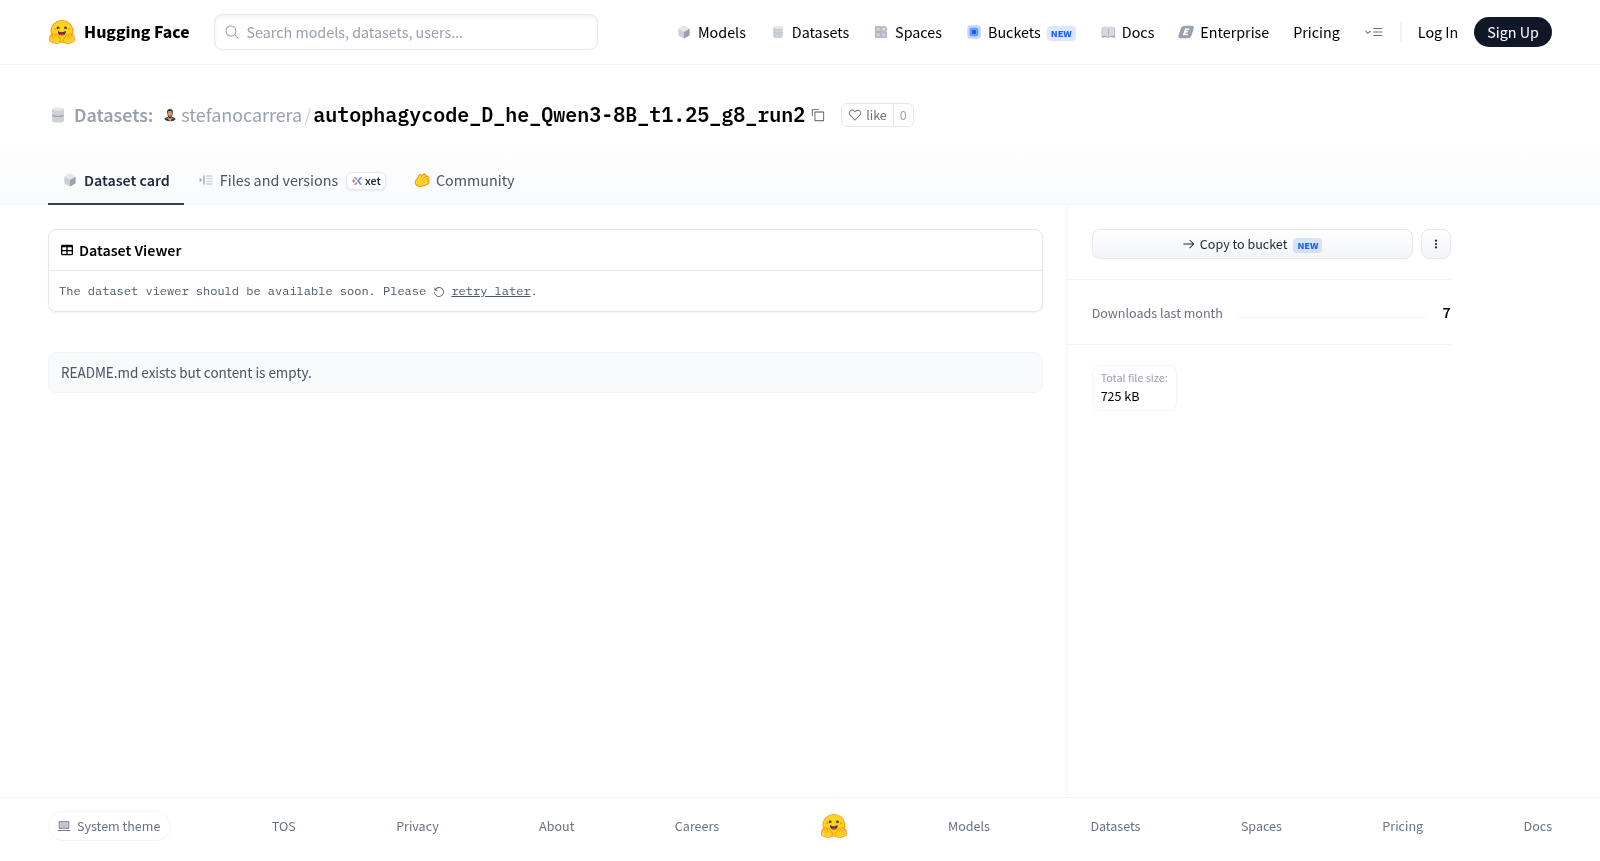Copy dataset name with the copy icon

pos(818,115)
